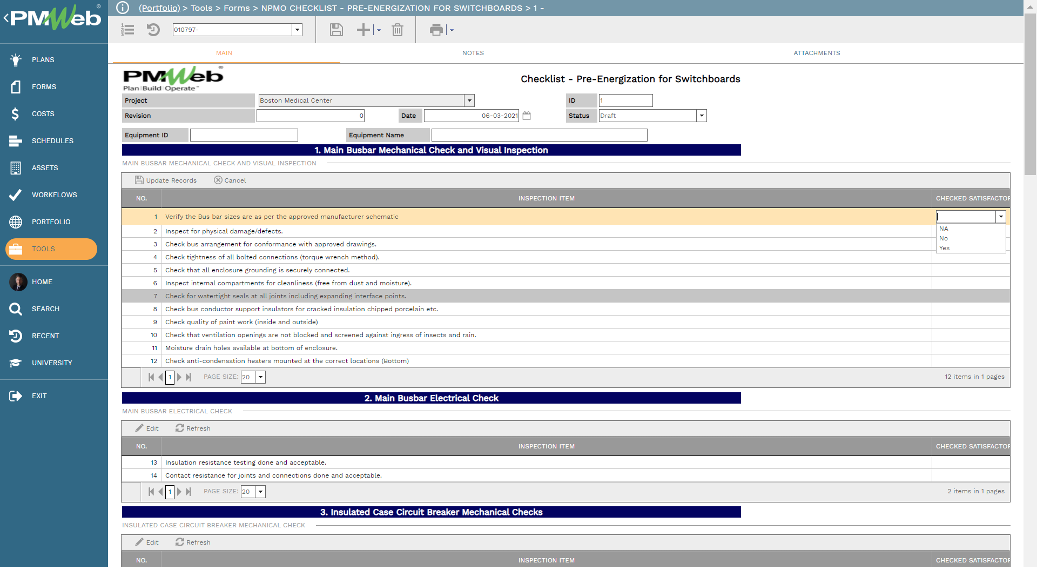Screen dimensions: 1037x570
Task: Select NA from the dropdown list
Action: tap(970, 229)
